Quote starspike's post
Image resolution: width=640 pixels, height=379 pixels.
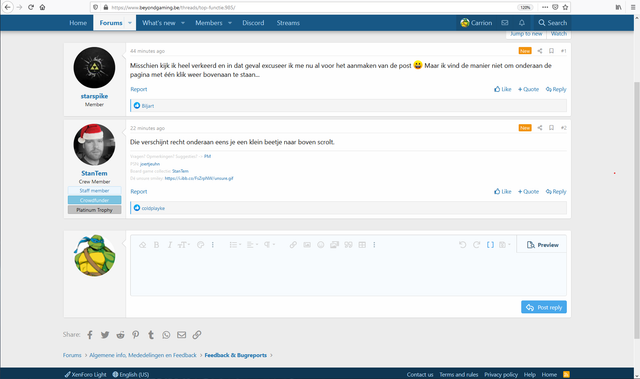[x=529, y=89]
